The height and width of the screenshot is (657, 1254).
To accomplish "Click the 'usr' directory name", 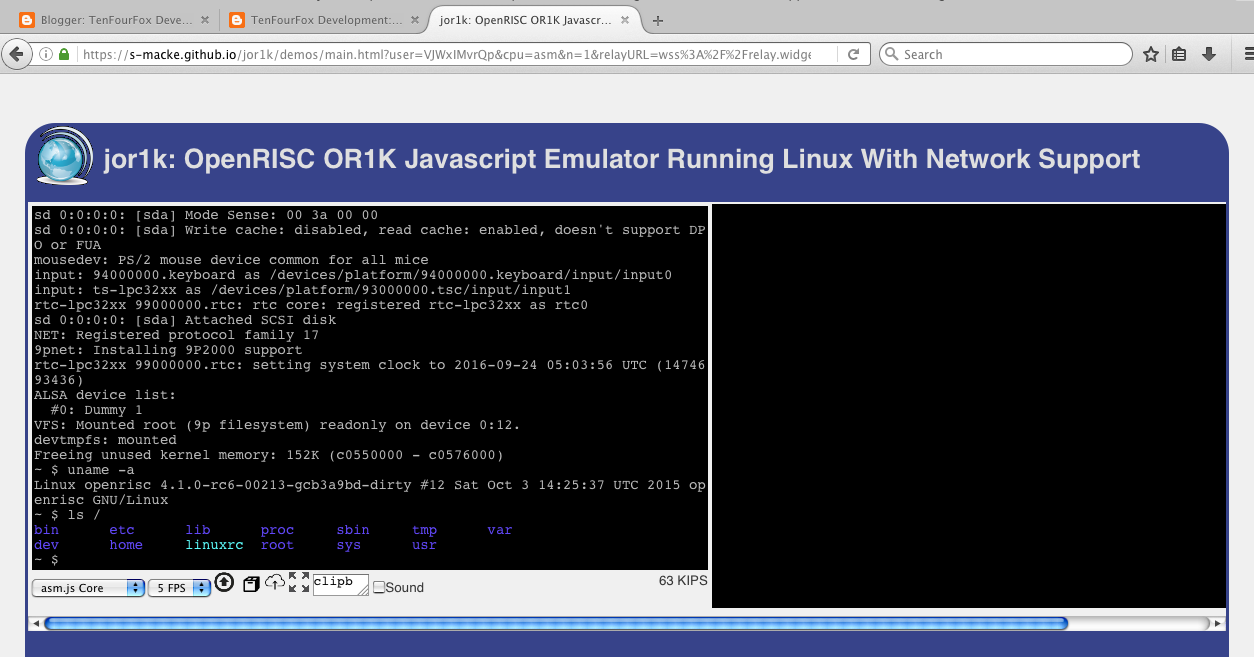I will point(425,545).
